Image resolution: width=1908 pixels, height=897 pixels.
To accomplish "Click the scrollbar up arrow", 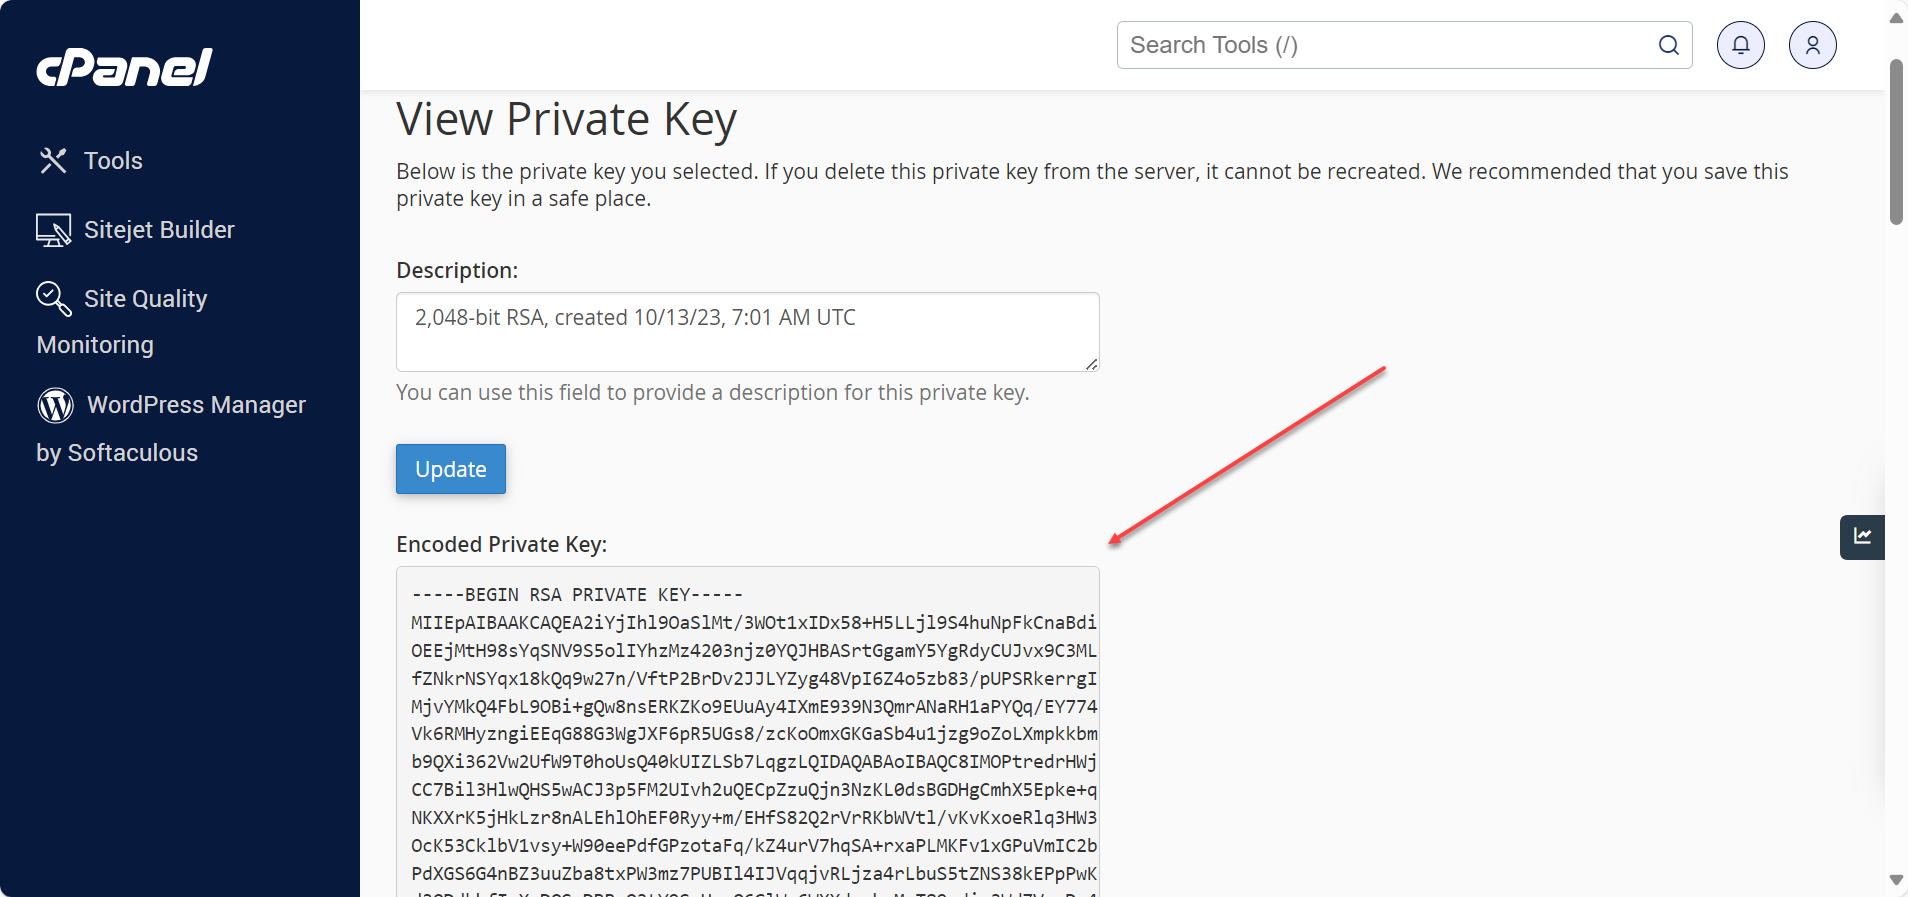I will tap(1895, 17).
